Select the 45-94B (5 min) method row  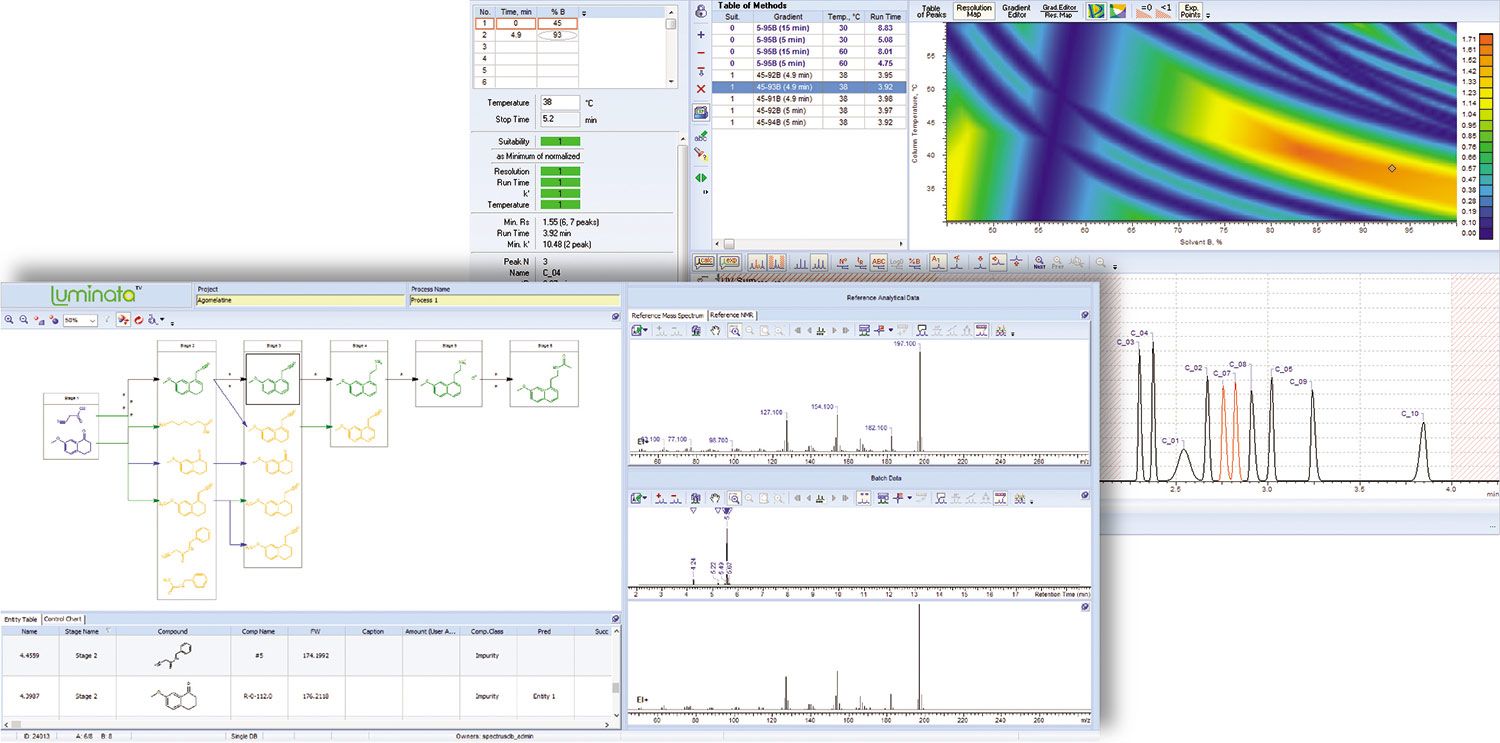(x=811, y=123)
